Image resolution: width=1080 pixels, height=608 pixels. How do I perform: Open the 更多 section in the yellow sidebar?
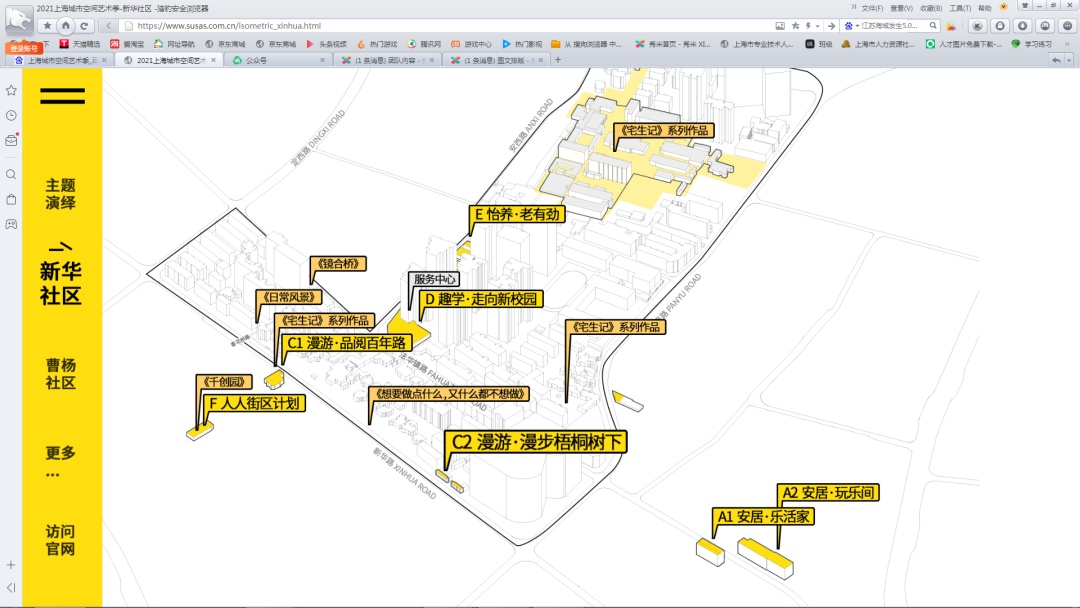[60, 461]
